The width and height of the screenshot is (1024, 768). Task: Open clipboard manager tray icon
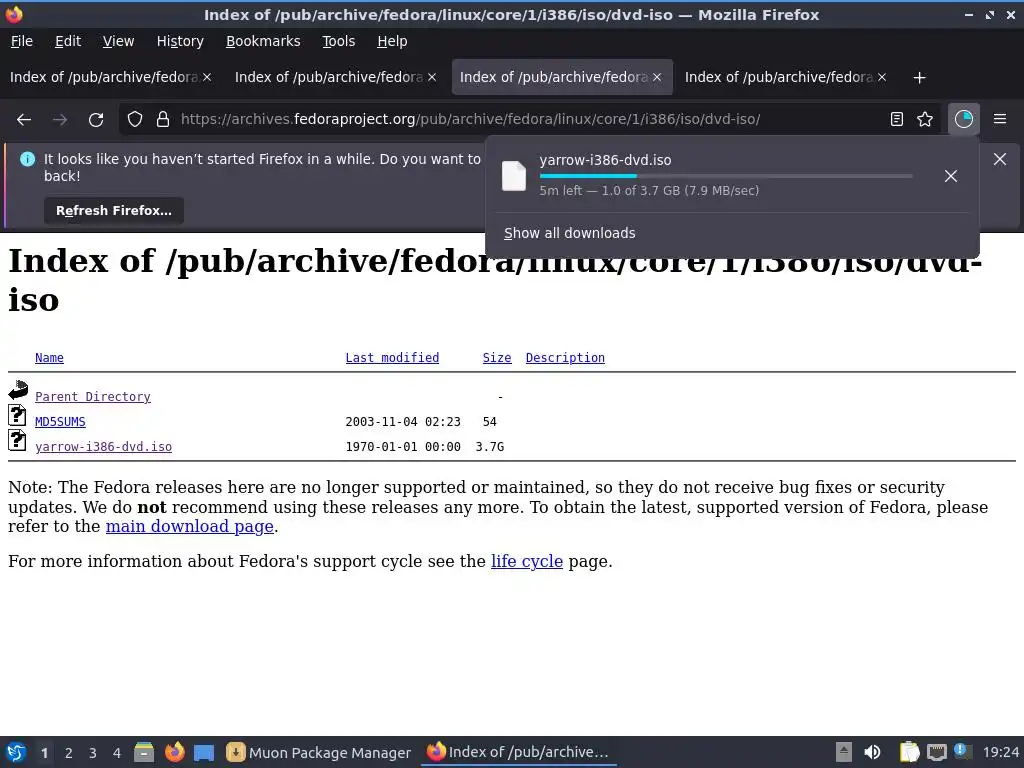(x=909, y=752)
